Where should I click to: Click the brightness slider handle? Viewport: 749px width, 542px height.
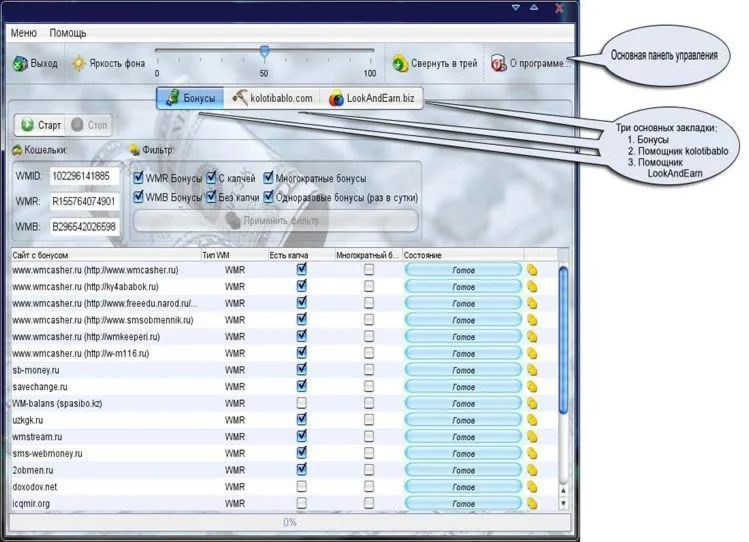(x=264, y=51)
